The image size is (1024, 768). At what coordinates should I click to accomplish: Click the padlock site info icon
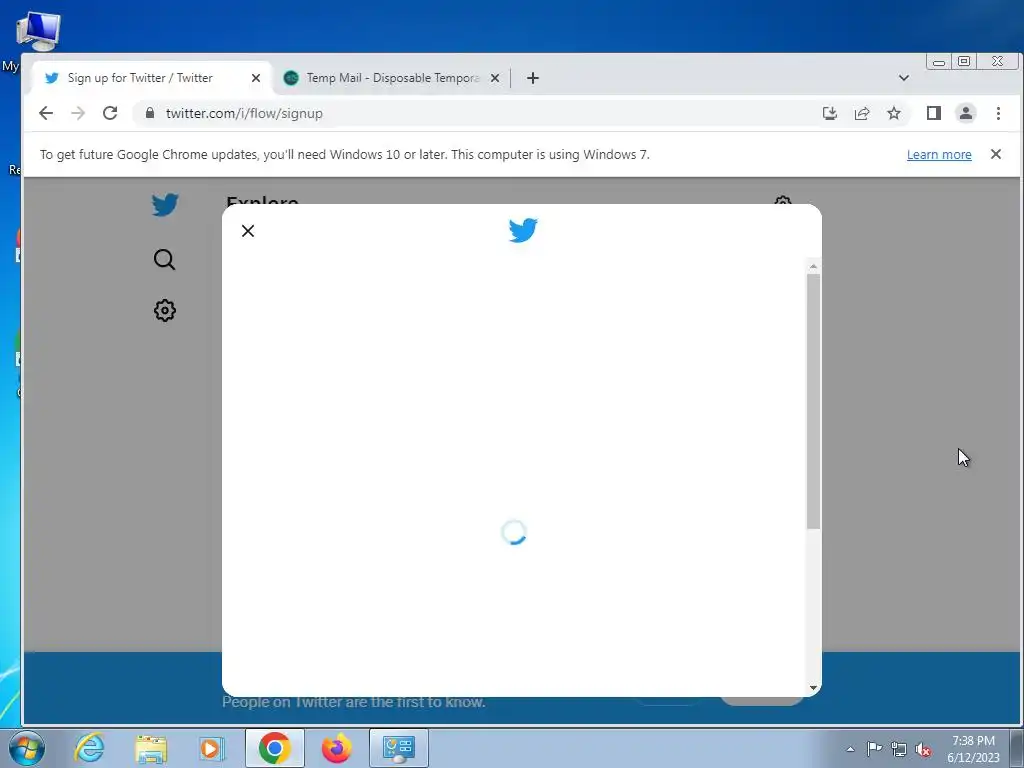click(x=150, y=113)
